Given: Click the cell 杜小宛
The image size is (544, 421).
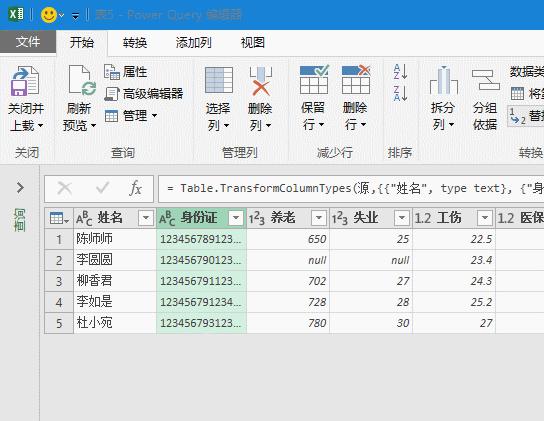Looking at the screenshot, I should (115, 323).
